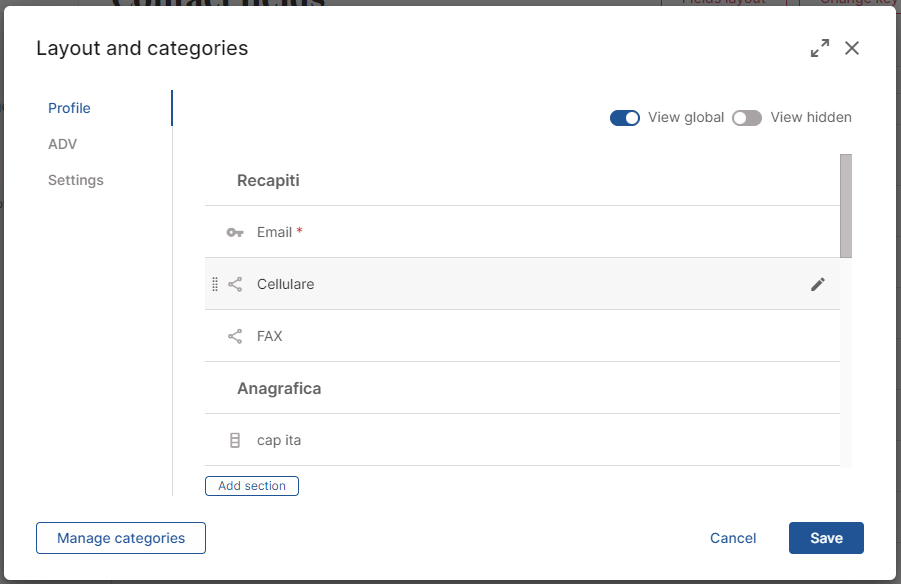This screenshot has height=584, width=901.
Task: Select the Anagrafica section header
Action: pyautogui.click(x=279, y=388)
